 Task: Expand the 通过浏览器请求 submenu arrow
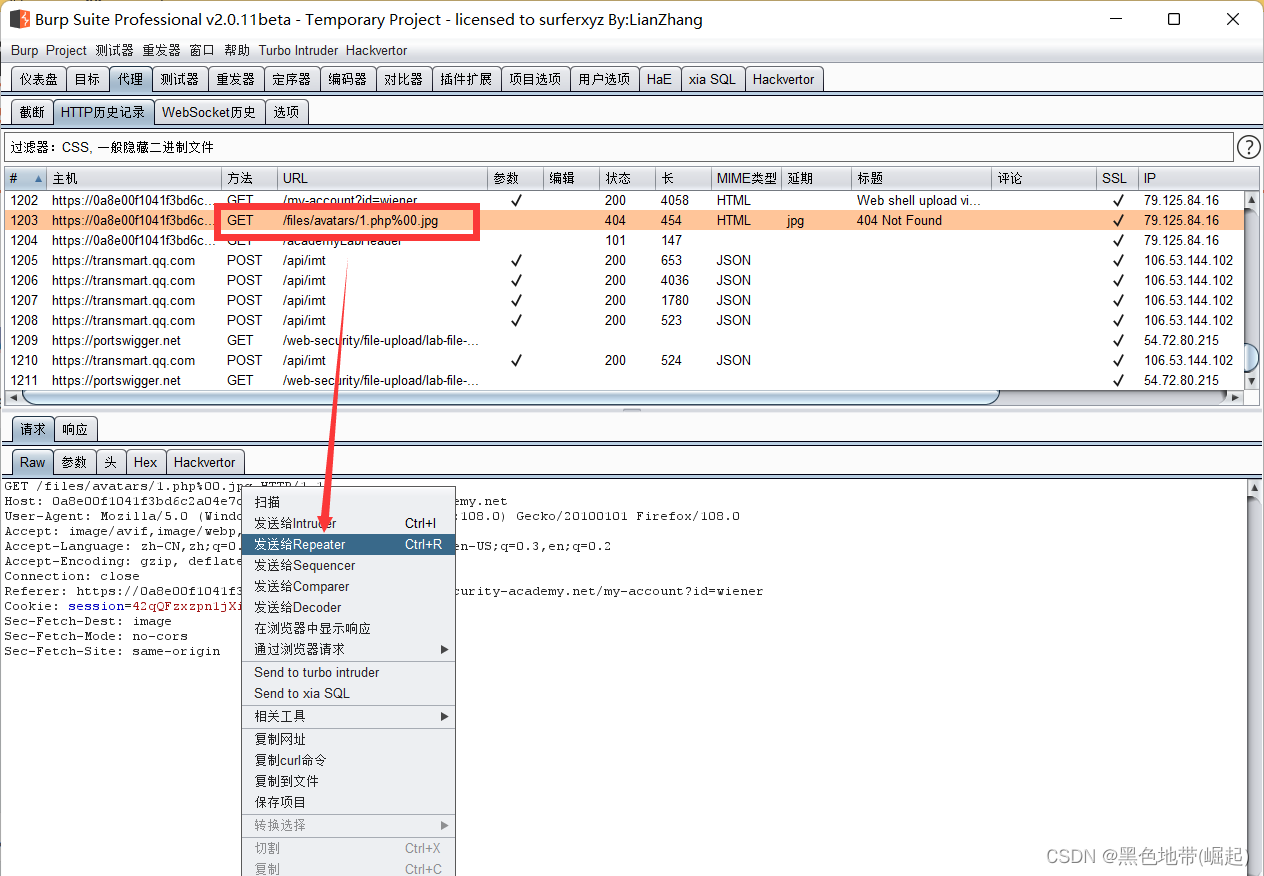pyautogui.click(x=445, y=650)
